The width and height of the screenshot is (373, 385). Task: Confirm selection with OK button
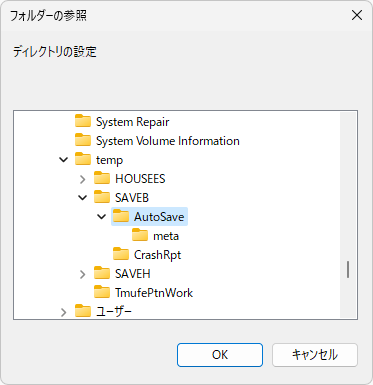click(x=220, y=355)
